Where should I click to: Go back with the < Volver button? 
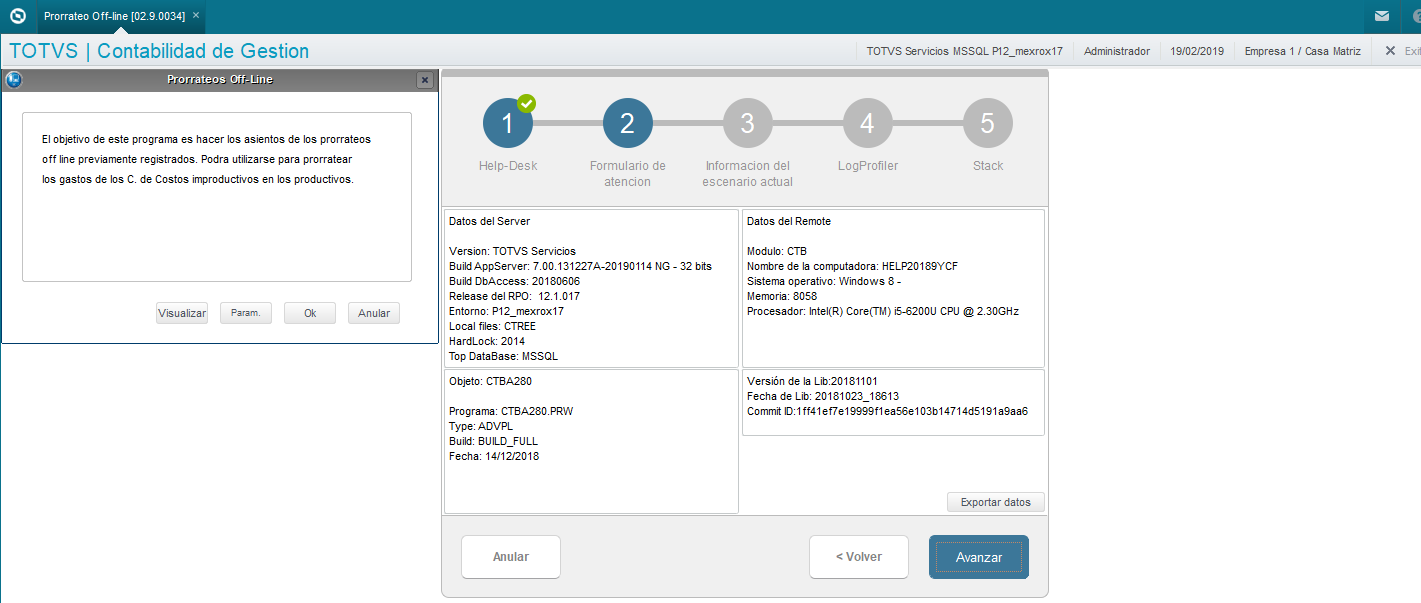(x=859, y=557)
